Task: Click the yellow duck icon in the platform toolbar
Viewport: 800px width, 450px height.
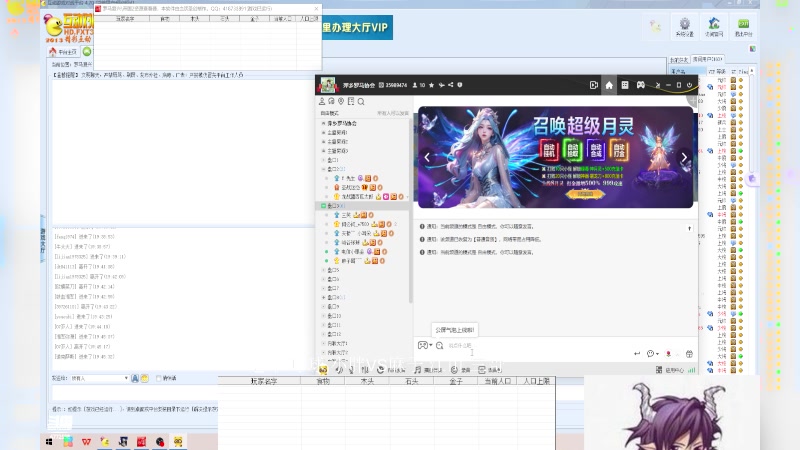Action: tap(655, 26)
